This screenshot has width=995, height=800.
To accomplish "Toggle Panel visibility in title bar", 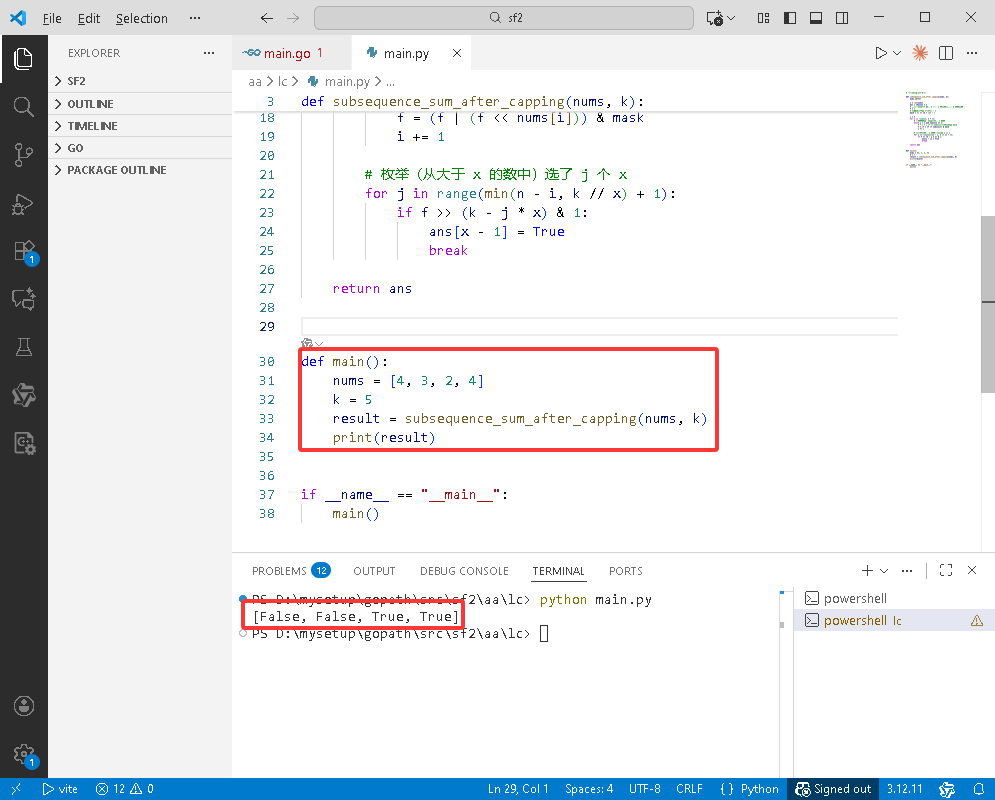I will click(x=816, y=18).
